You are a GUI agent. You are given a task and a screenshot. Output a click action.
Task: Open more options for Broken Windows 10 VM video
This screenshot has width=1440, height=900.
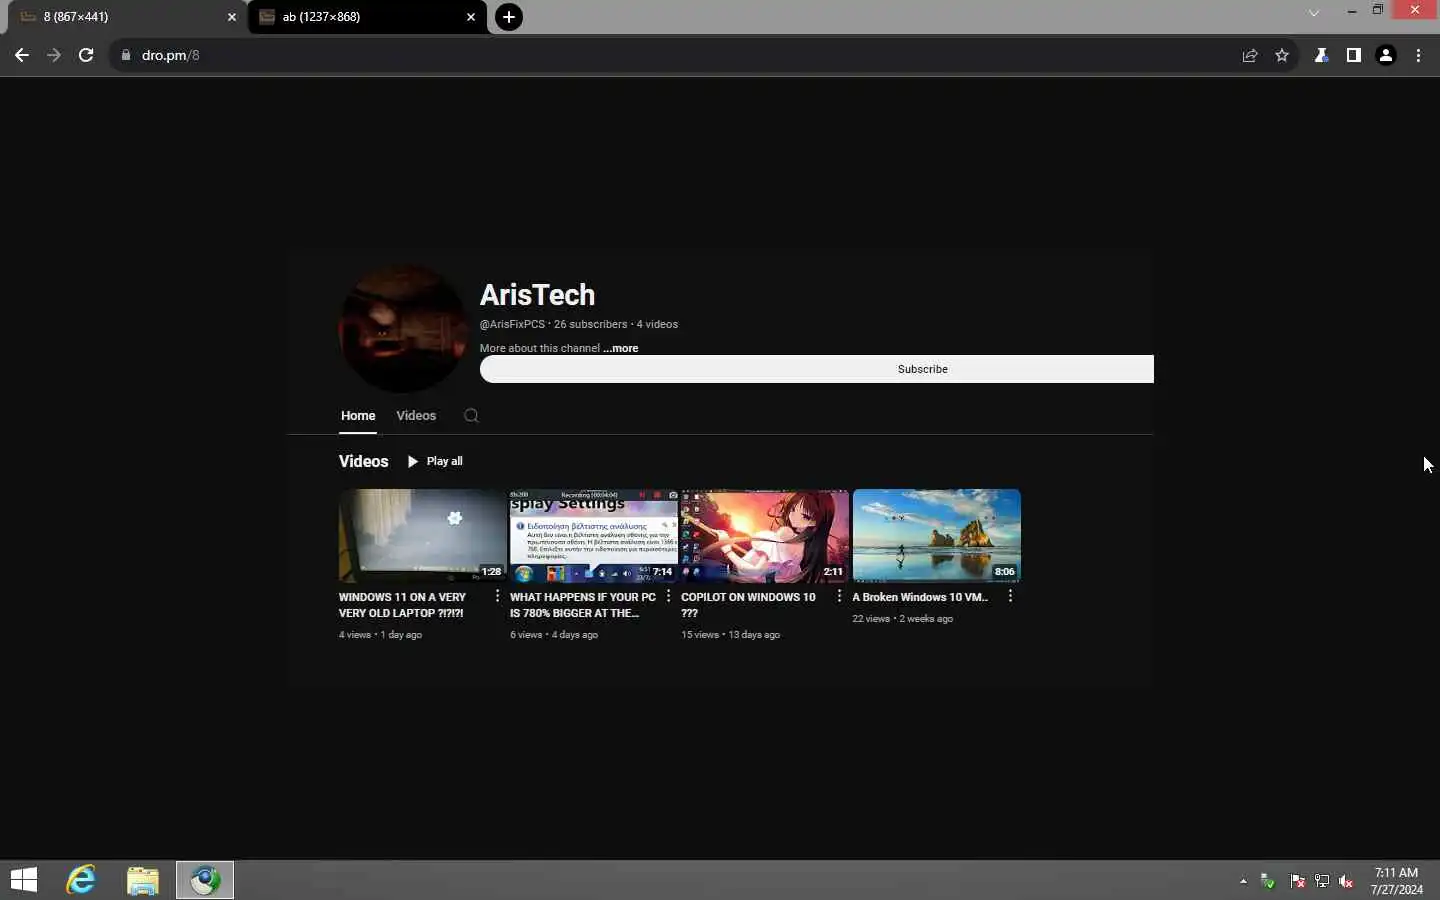click(1010, 596)
